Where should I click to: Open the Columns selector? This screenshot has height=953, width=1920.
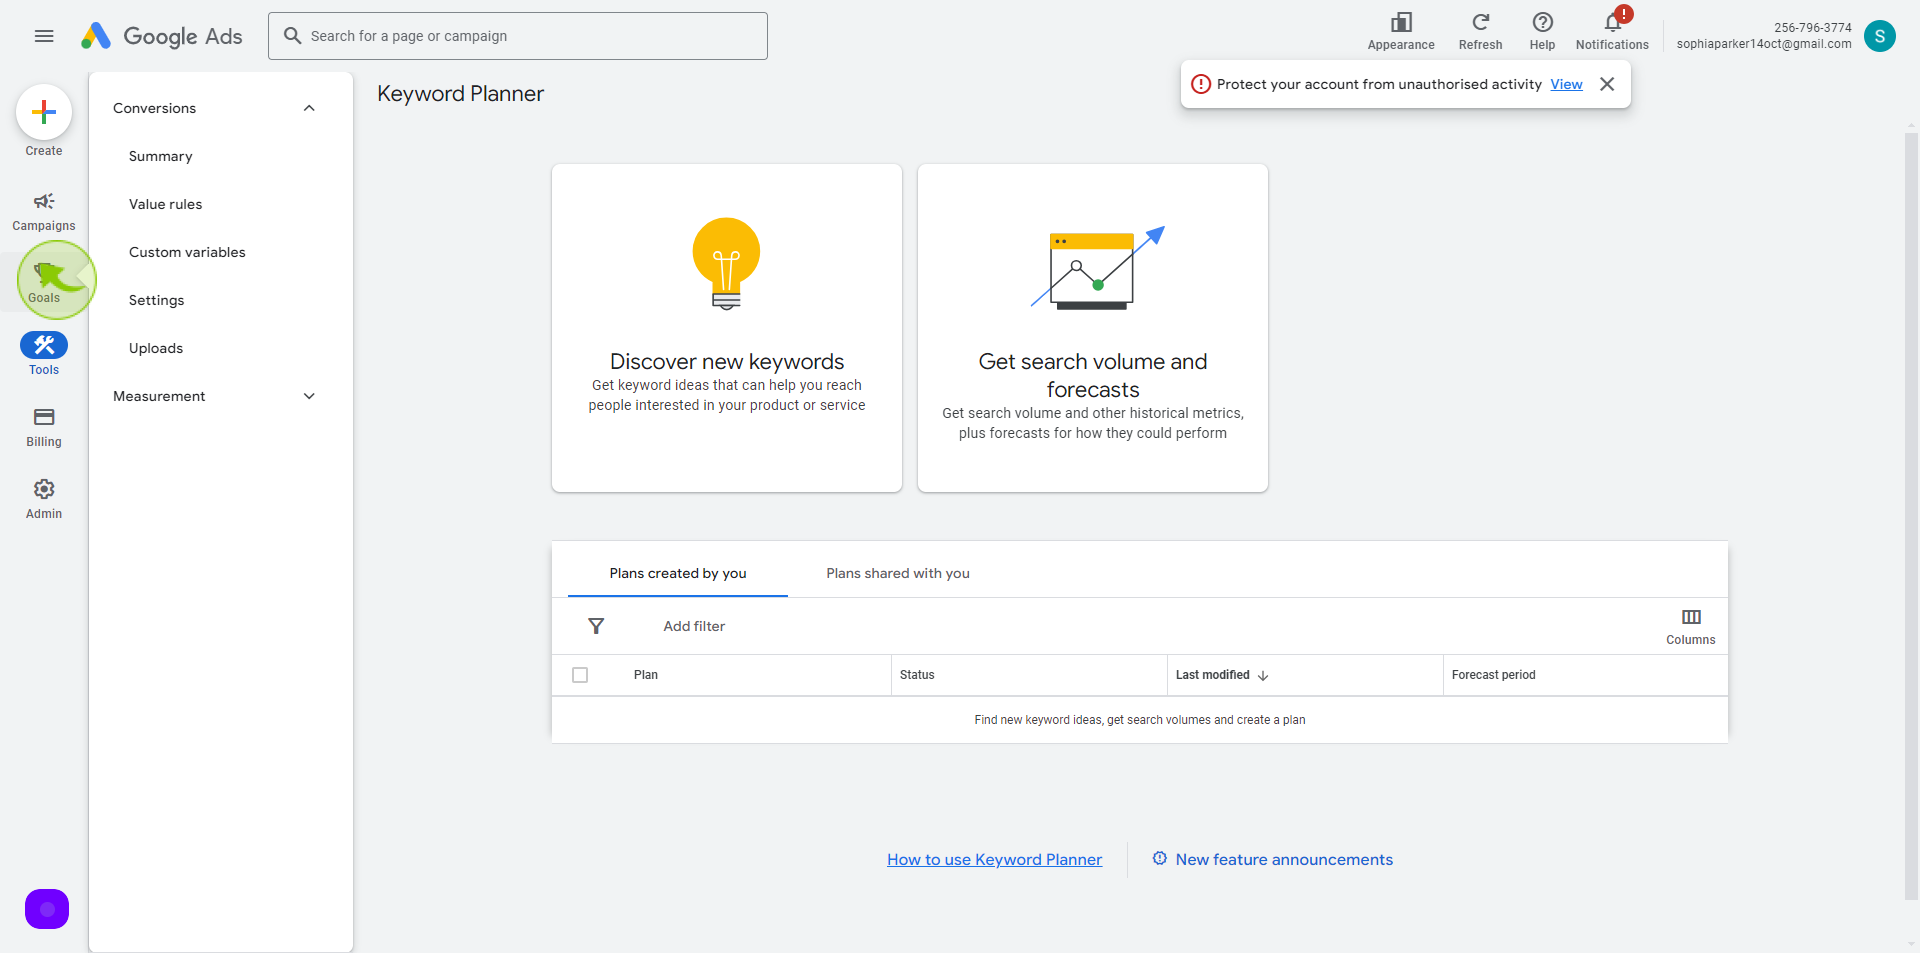coord(1691,626)
